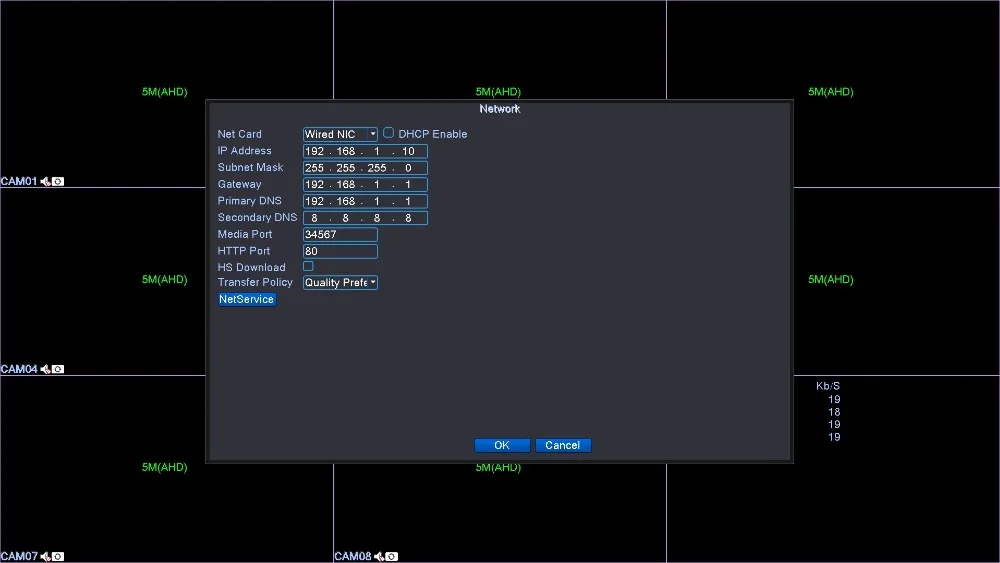Click the muted audio icon beside CAM04

45,369
